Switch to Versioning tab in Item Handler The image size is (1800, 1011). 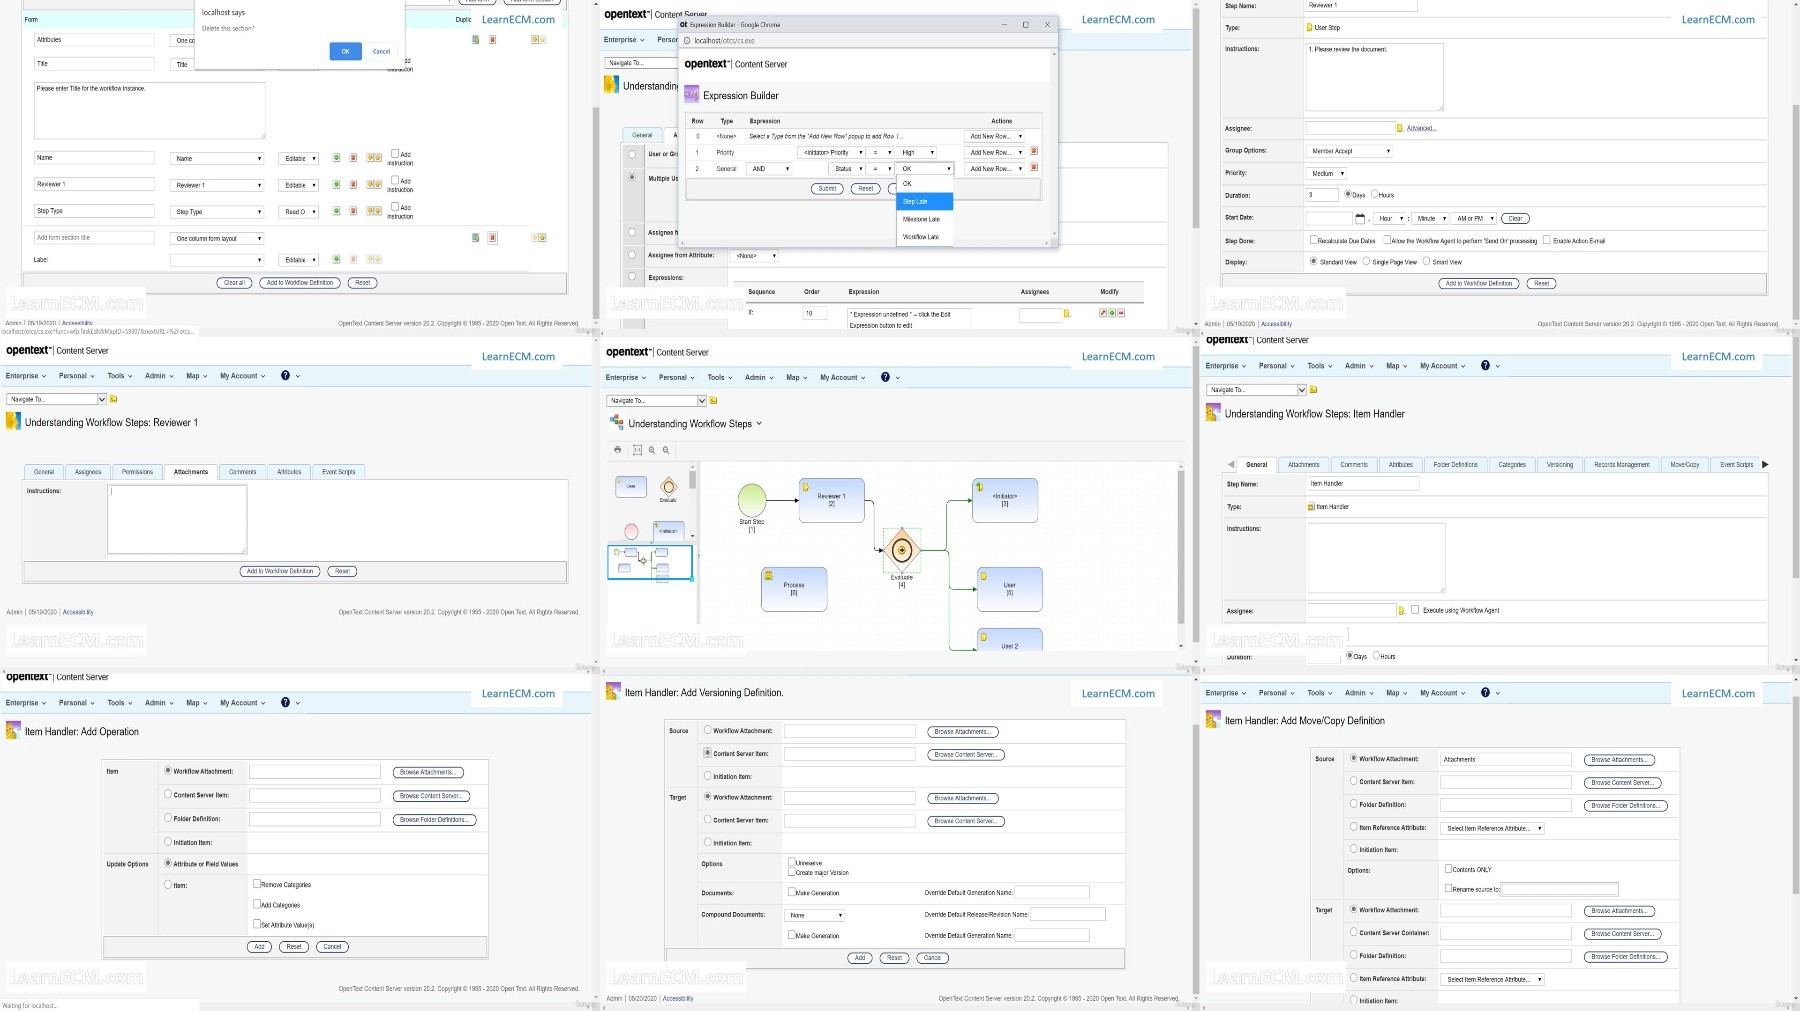(1560, 464)
